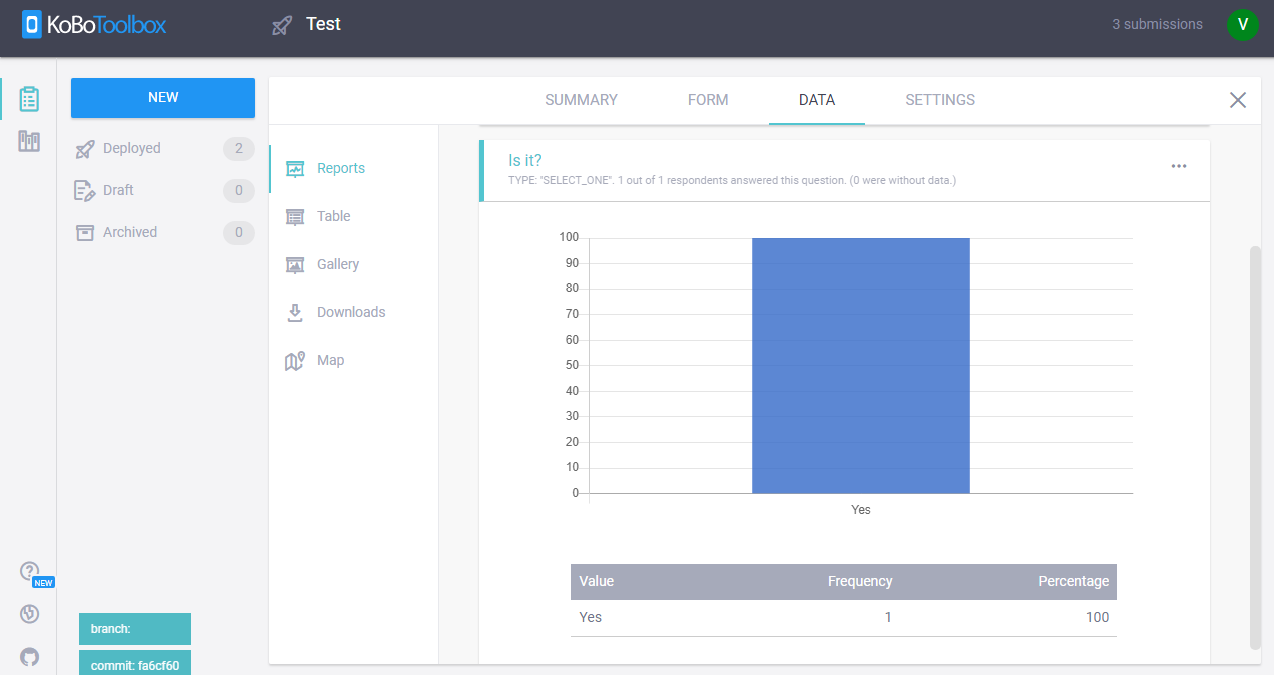Open the GitHub icon link
Screen dimensions: 1274x675
pyautogui.click(x=29, y=656)
